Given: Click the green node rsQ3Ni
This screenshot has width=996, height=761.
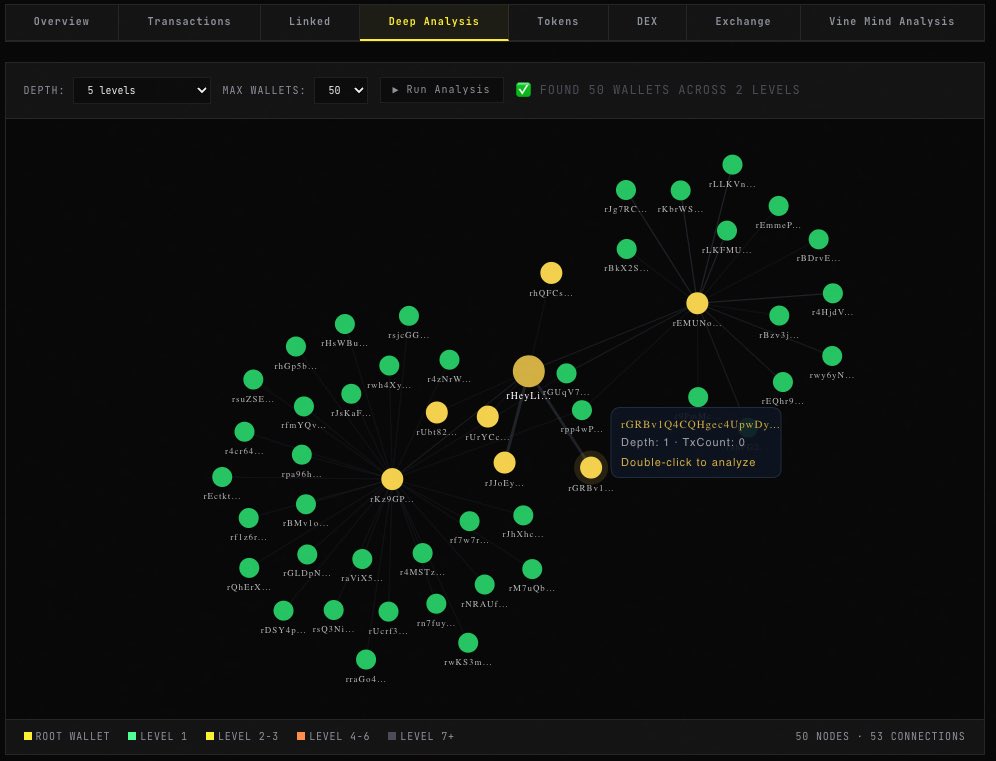Looking at the screenshot, I should [333, 610].
